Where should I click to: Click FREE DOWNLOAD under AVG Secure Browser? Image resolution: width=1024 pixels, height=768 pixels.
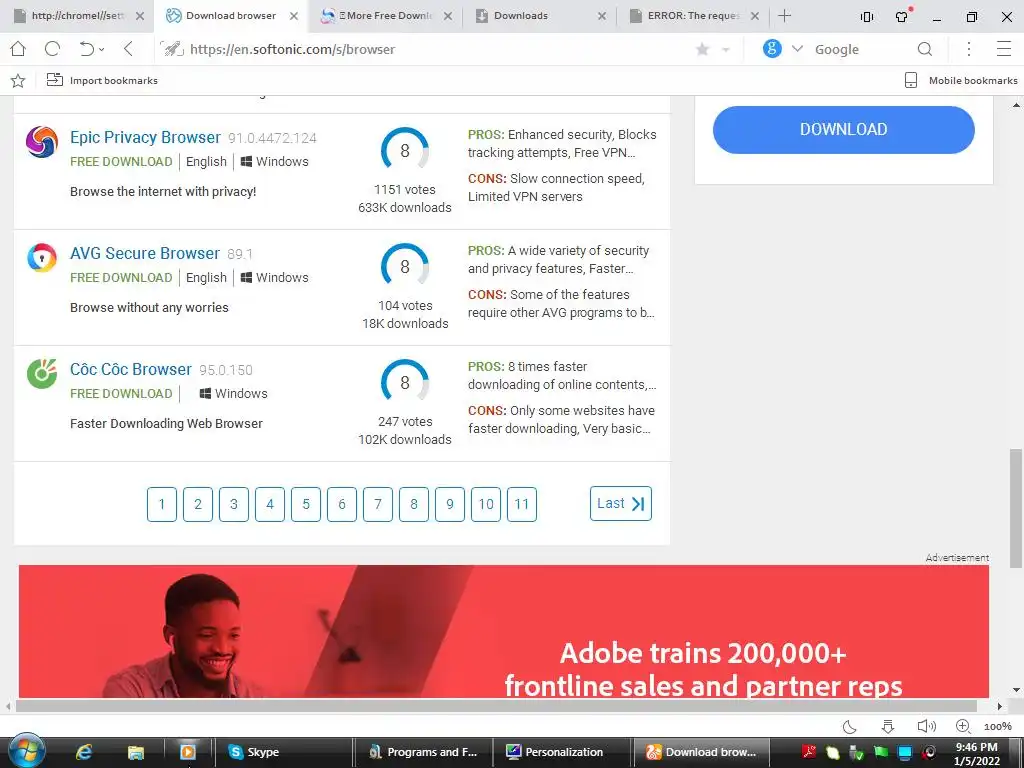tap(121, 278)
